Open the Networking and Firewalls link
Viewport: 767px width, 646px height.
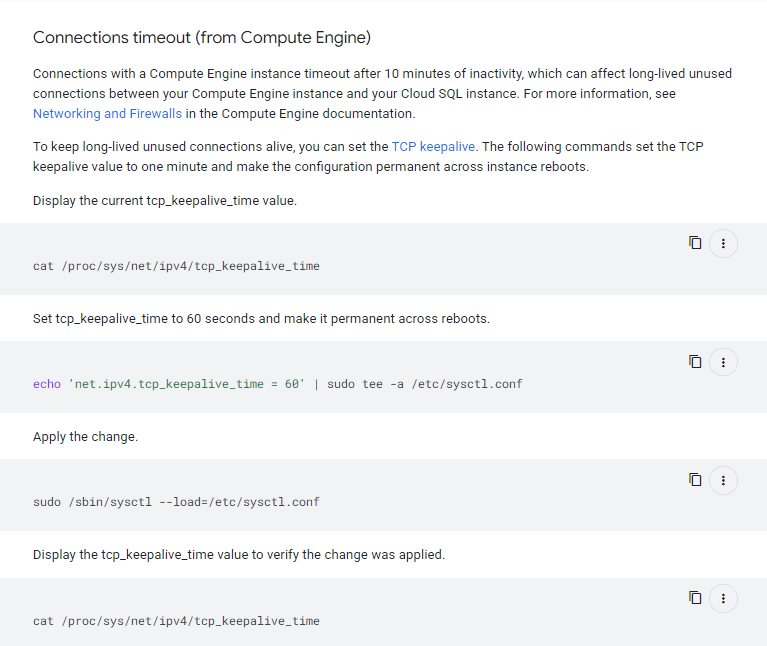click(107, 114)
